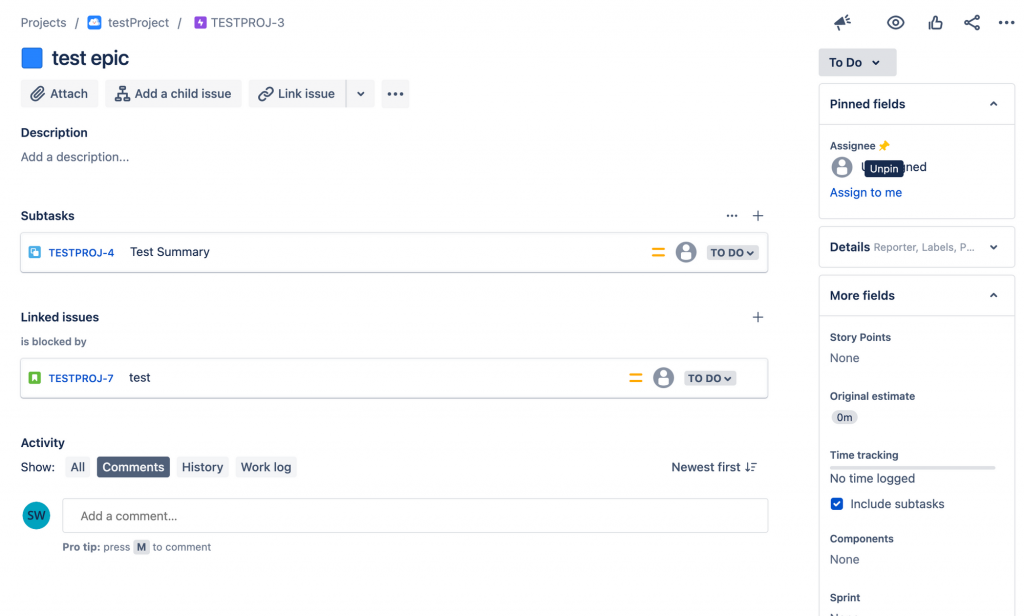Add a subtask with the plus icon
Screen dimensions: 1024x616
point(758,216)
